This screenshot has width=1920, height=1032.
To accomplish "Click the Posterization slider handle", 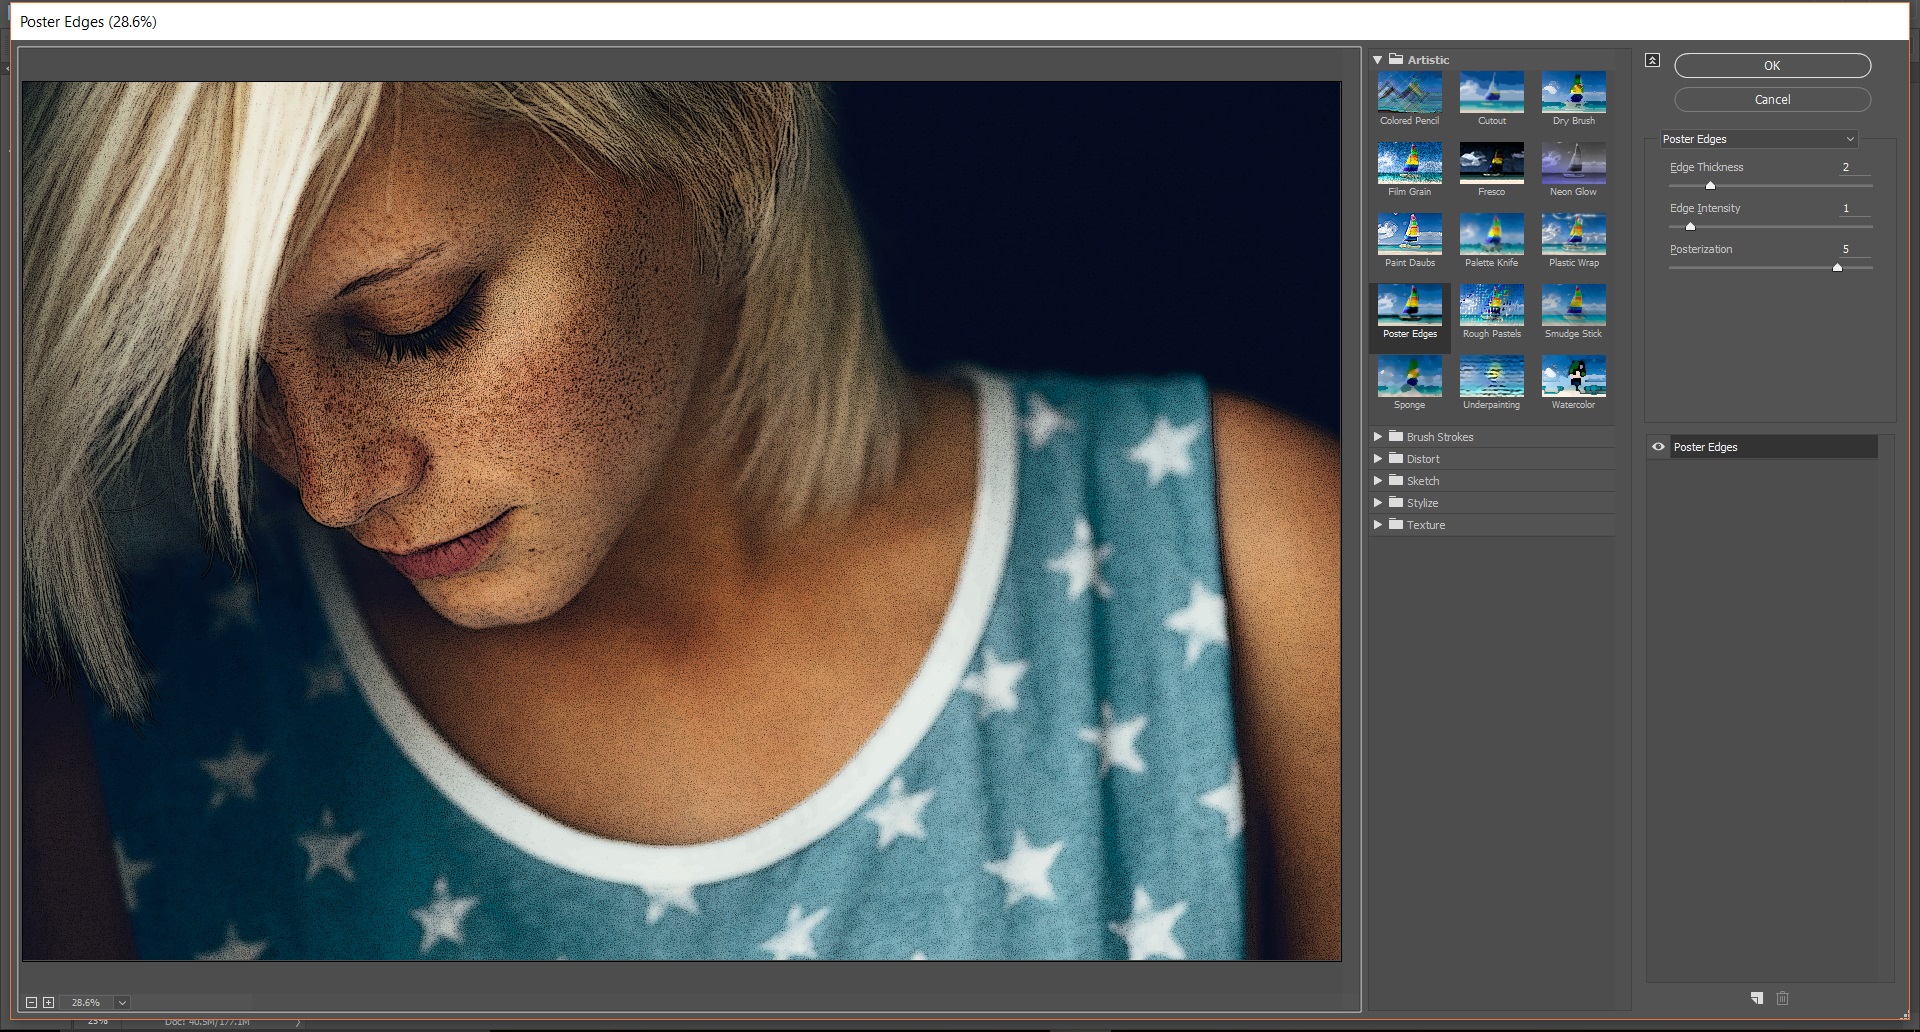I will coord(1837,267).
